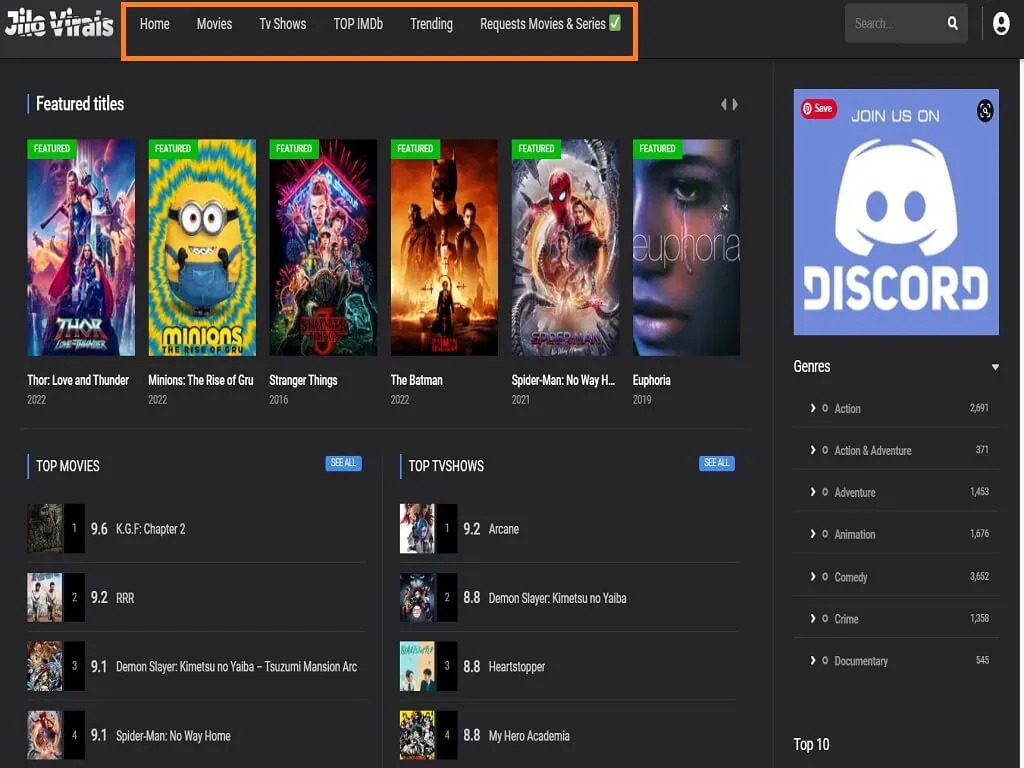Screen dimensions: 1024x768
Task: Click the Stranger Things title link
Action: [x=303, y=380]
